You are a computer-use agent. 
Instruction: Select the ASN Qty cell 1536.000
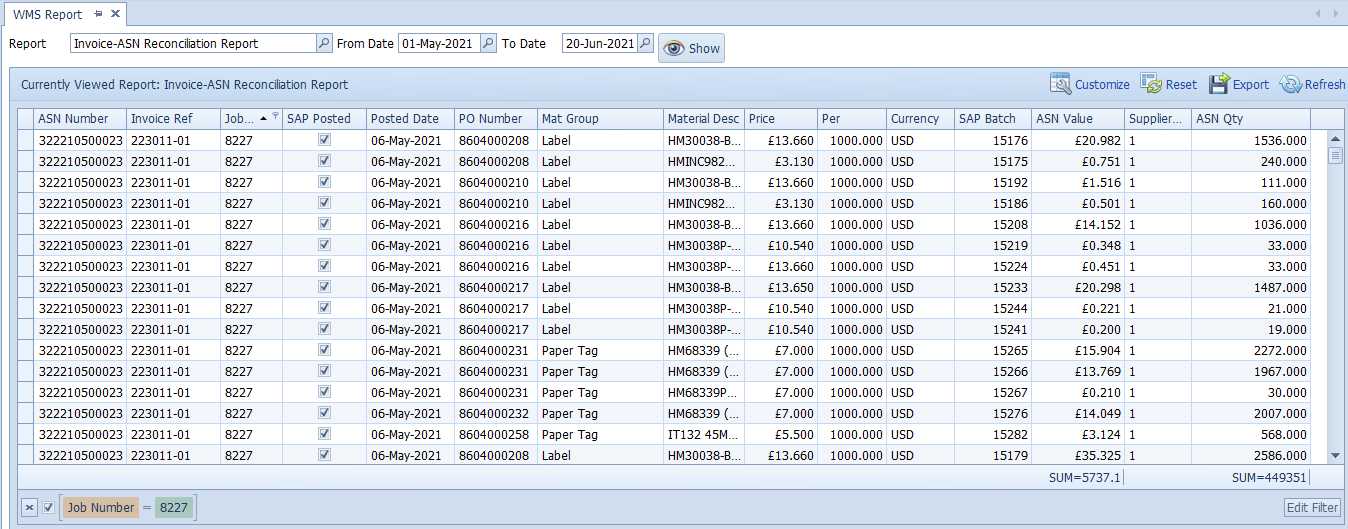(1252, 140)
